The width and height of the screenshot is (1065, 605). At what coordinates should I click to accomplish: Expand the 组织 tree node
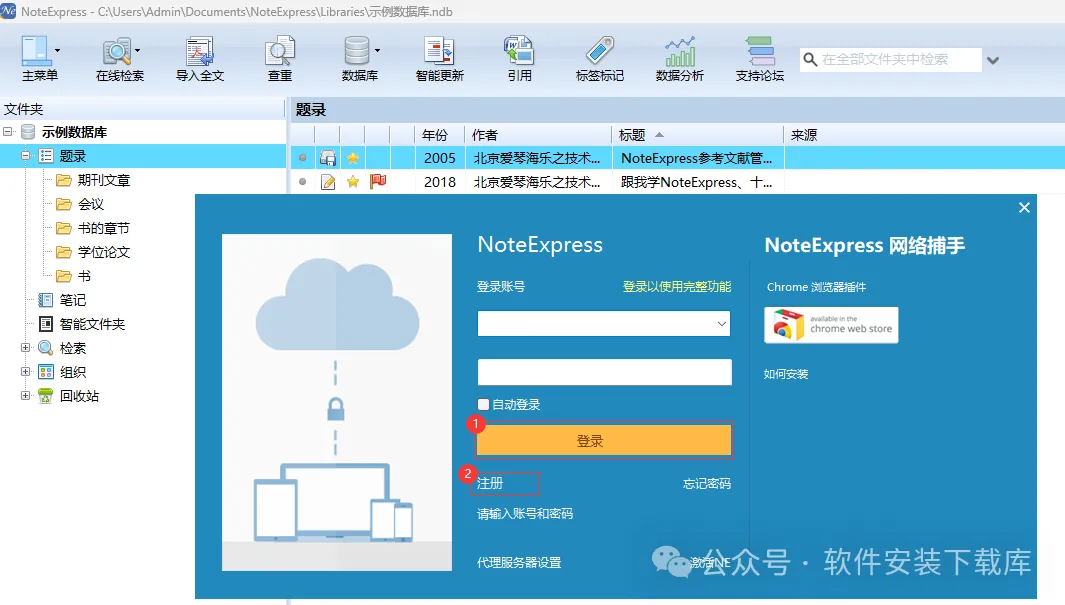25,372
